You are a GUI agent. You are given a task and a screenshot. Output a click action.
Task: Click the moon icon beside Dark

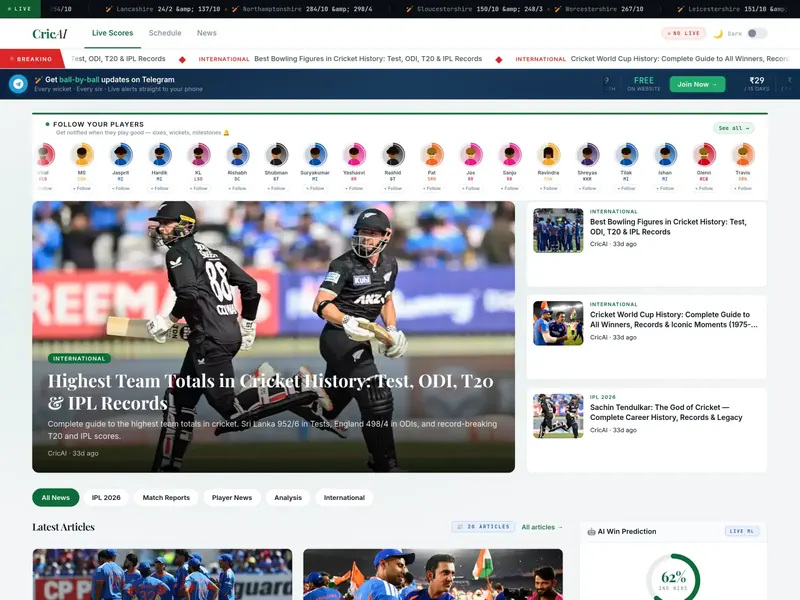click(718, 34)
